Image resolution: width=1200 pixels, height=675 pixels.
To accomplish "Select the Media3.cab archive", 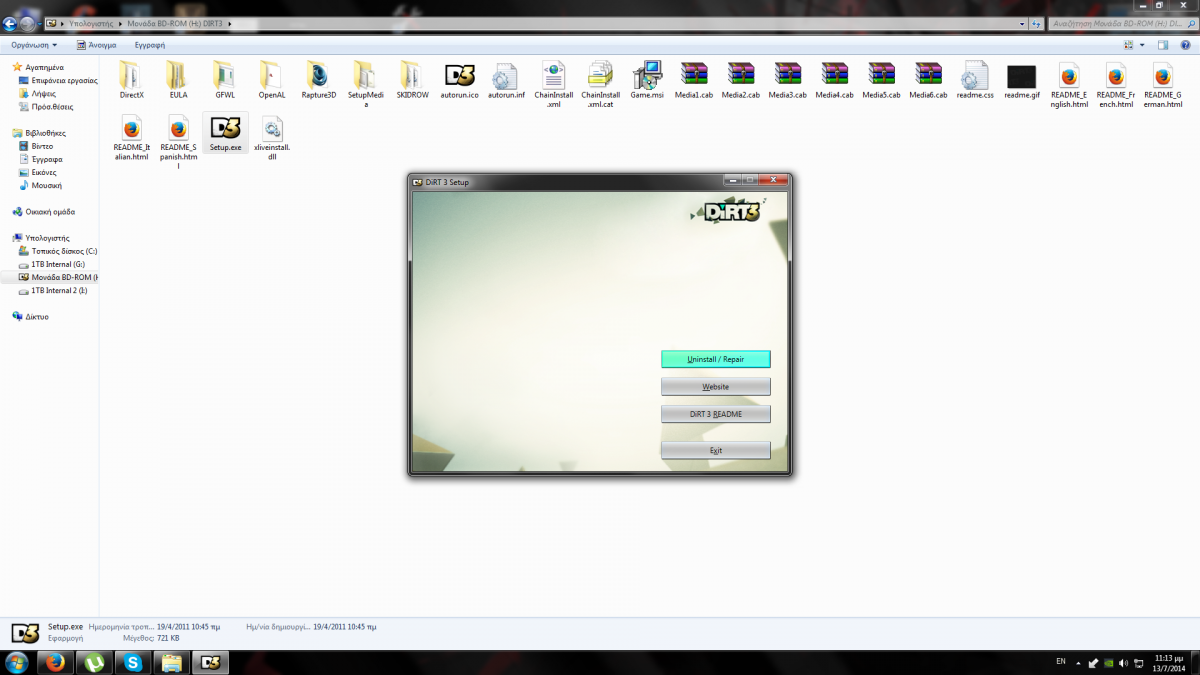I will coord(788,81).
